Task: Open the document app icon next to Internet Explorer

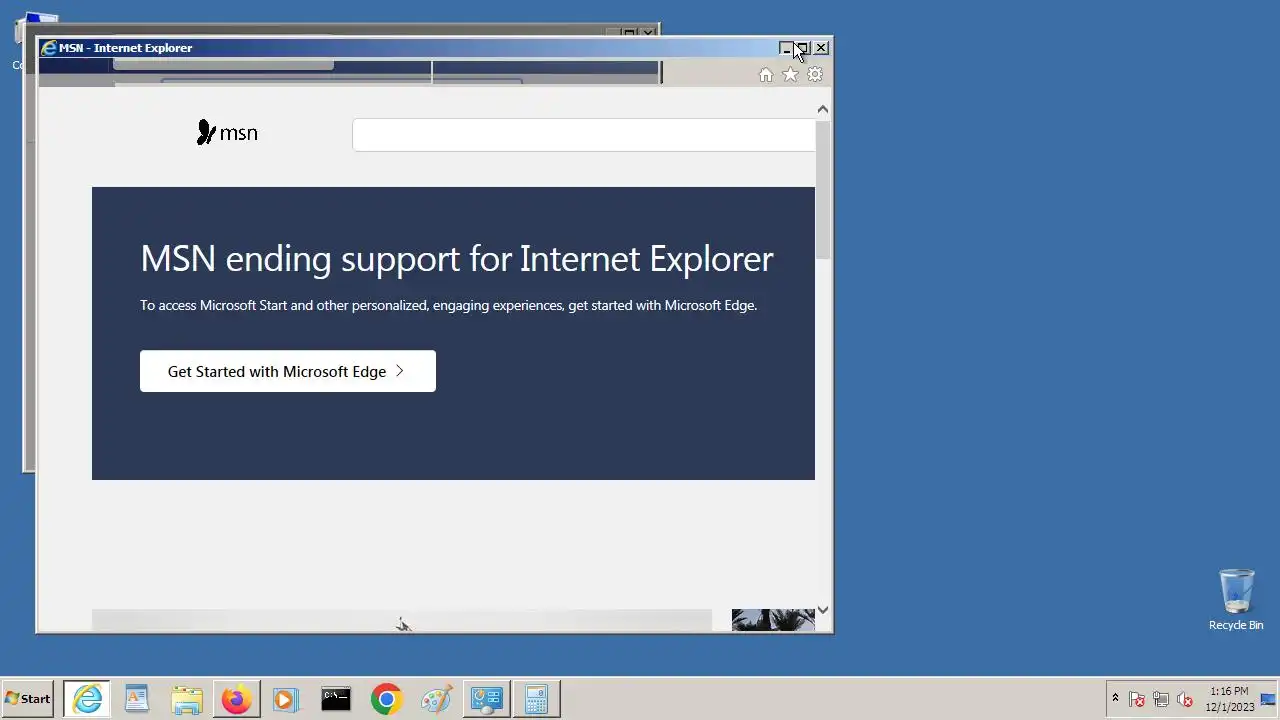Action: point(137,699)
